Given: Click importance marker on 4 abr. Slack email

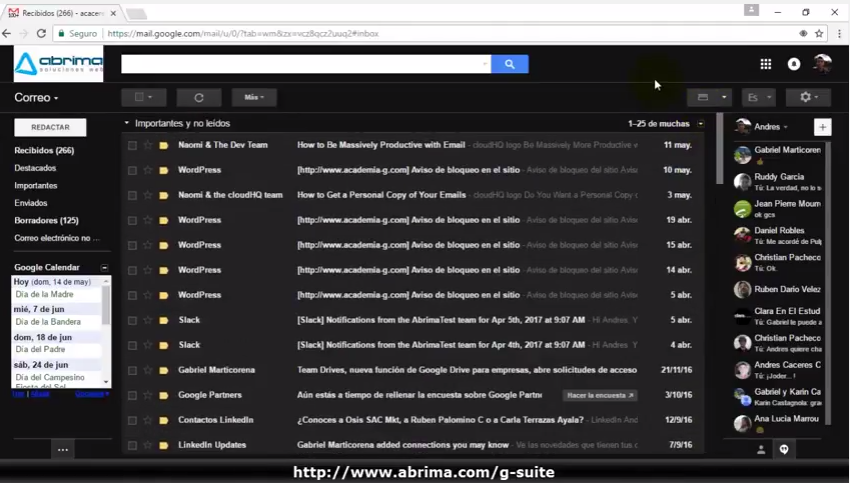Looking at the screenshot, I should click(x=163, y=345).
